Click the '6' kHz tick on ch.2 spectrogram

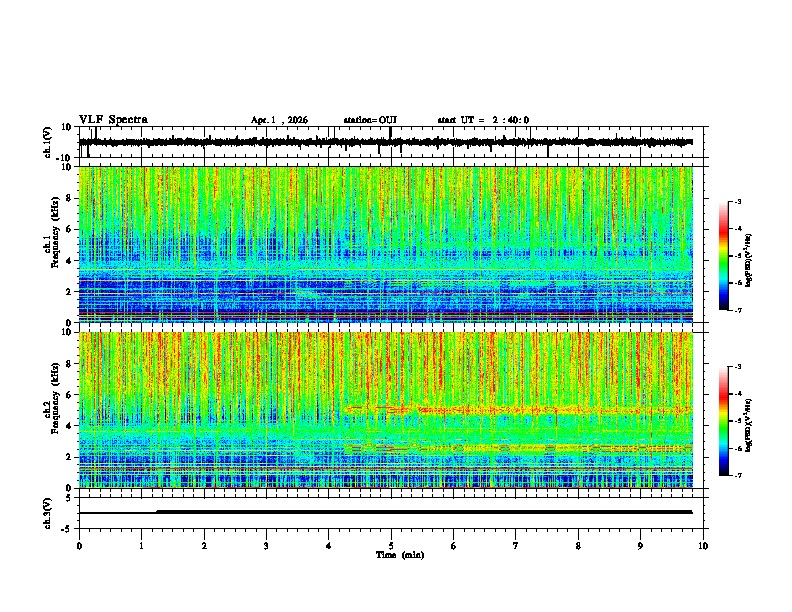tap(70, 395)
